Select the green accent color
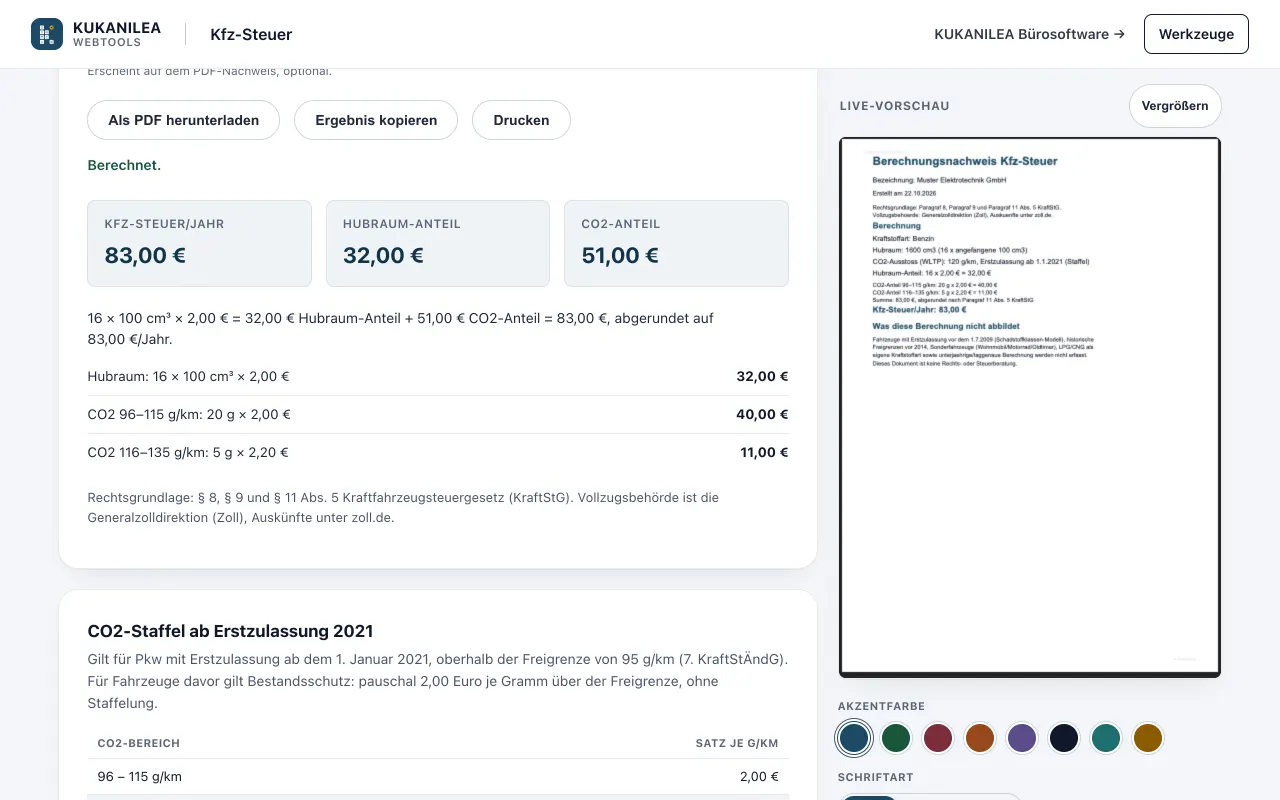The image size is (1280, 800). click(x=896, y=738)
